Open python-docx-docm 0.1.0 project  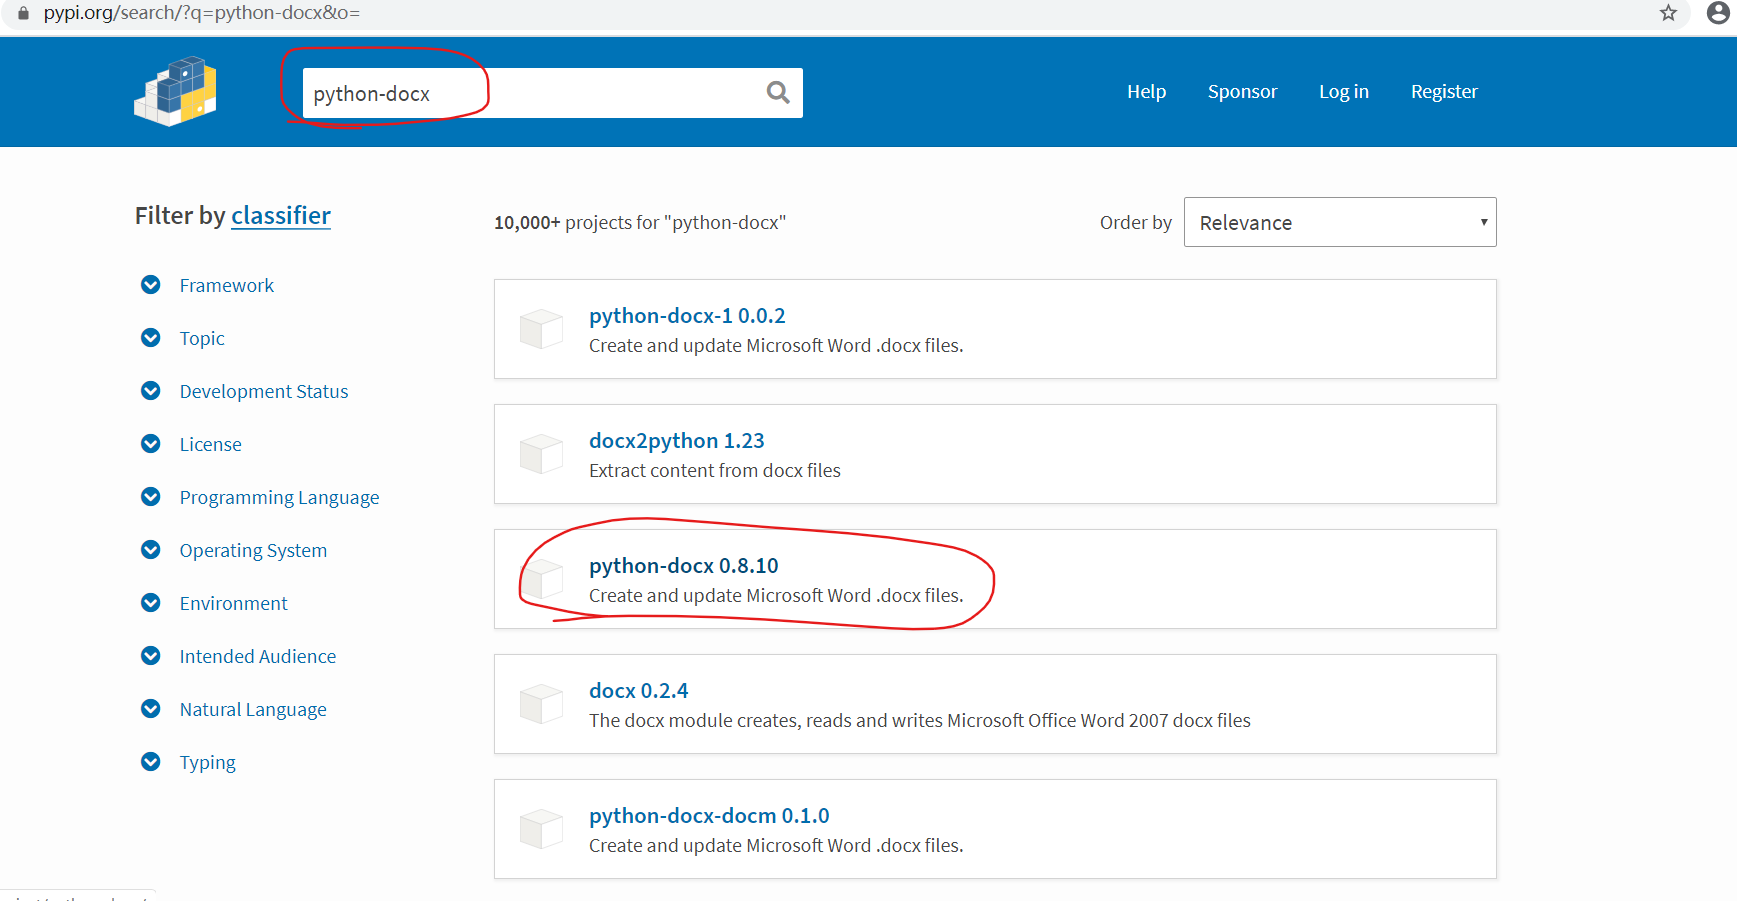coord(709,816)
